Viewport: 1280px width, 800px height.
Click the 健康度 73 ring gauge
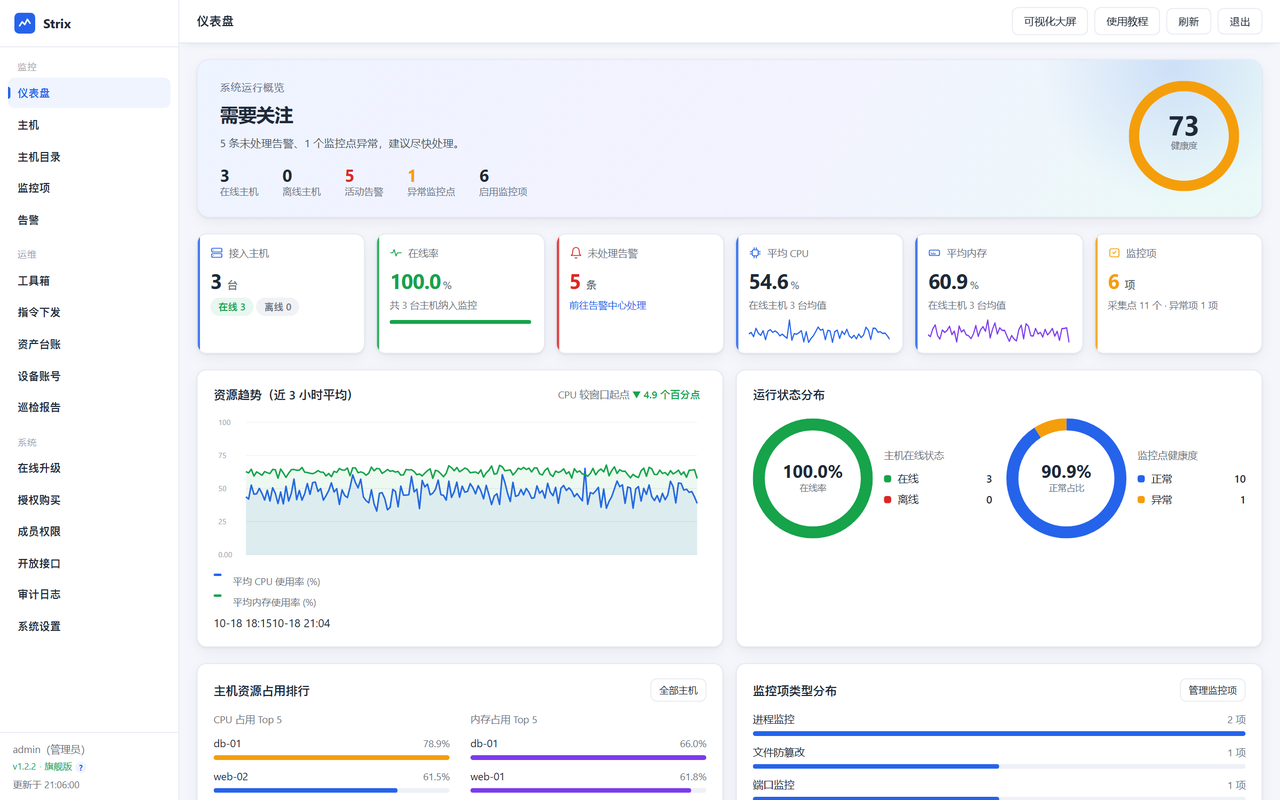[x=1184, y=136]
